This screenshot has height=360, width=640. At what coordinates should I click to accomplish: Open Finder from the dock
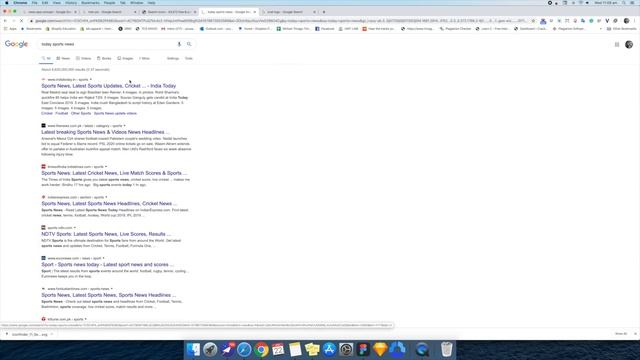pos(193,350)
